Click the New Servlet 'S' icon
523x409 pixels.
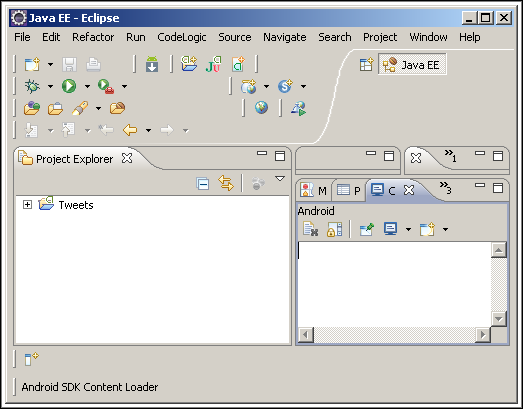pyautogui.click(x=286, y=86)
